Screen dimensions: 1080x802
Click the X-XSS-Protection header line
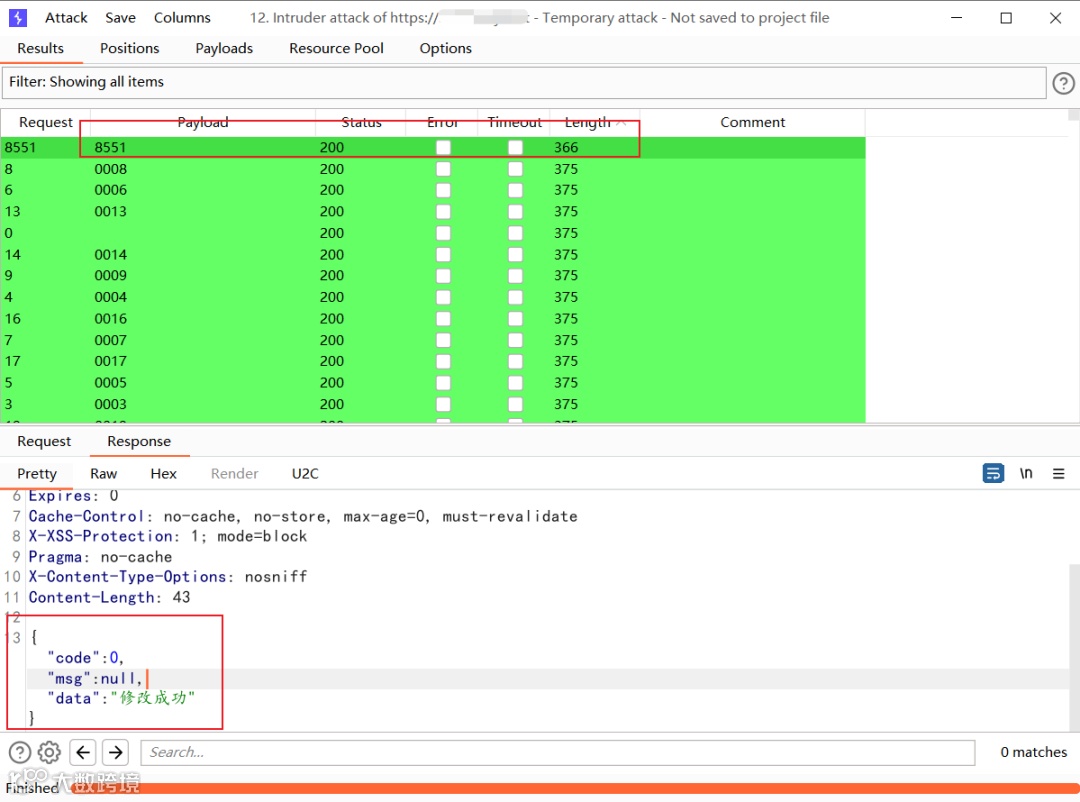click(x=167, y=536)
